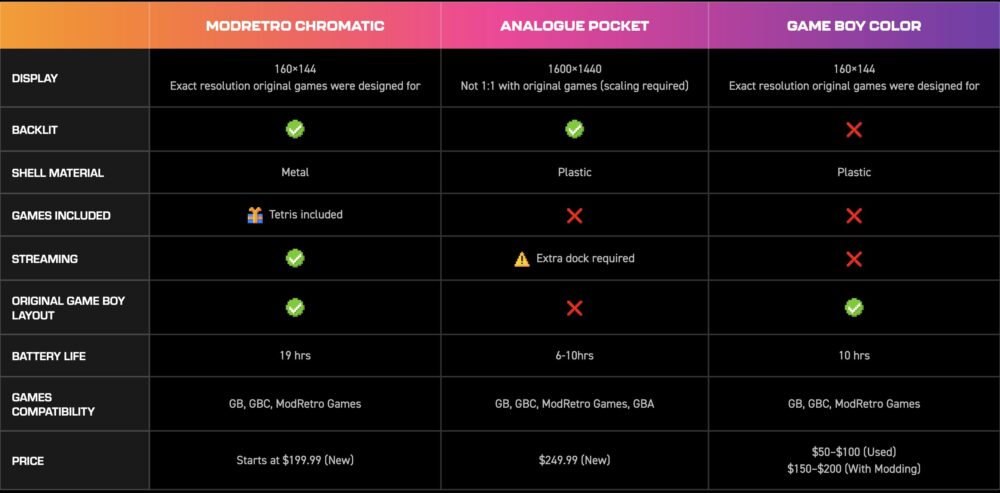Click Game Boy Color original layout checkmark

point(854,308)
